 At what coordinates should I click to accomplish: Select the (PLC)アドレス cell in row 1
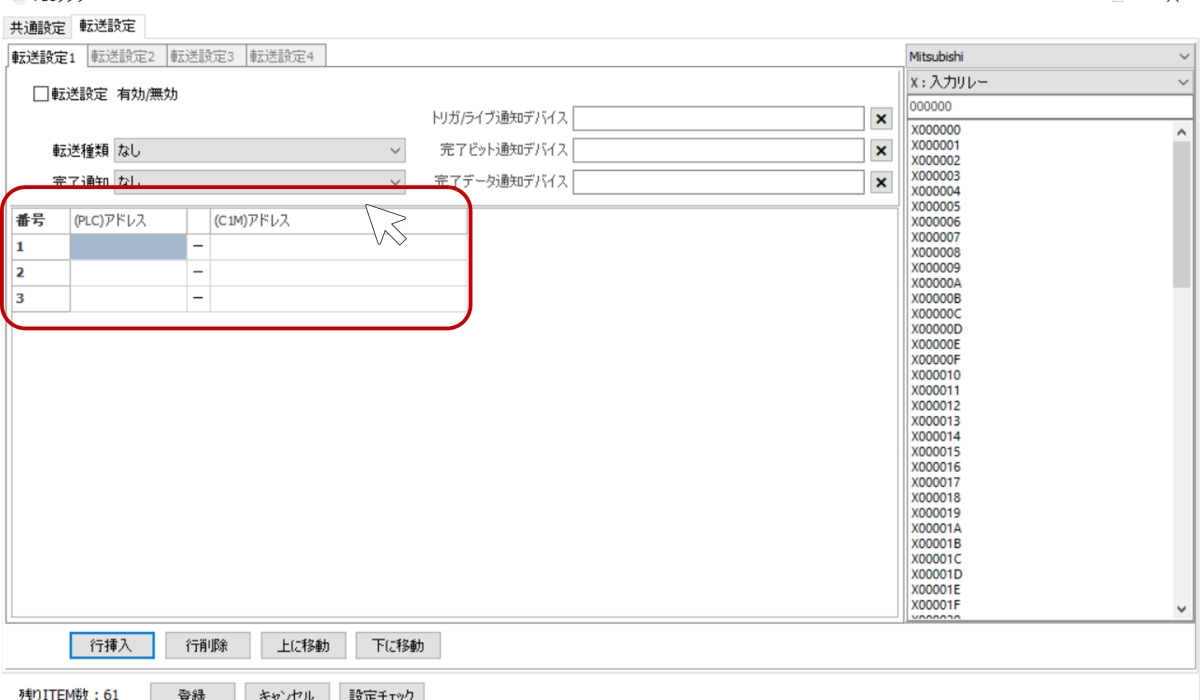click(128, 246)
